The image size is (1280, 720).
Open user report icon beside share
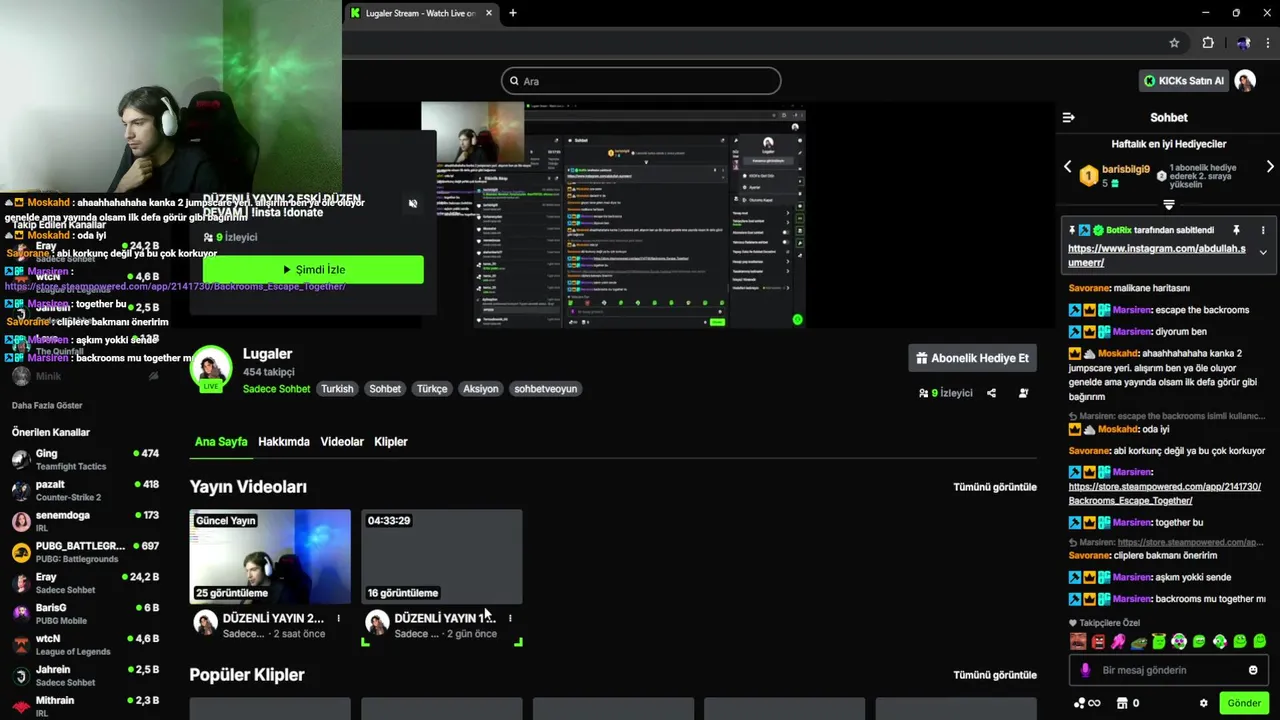point(1023,393)
